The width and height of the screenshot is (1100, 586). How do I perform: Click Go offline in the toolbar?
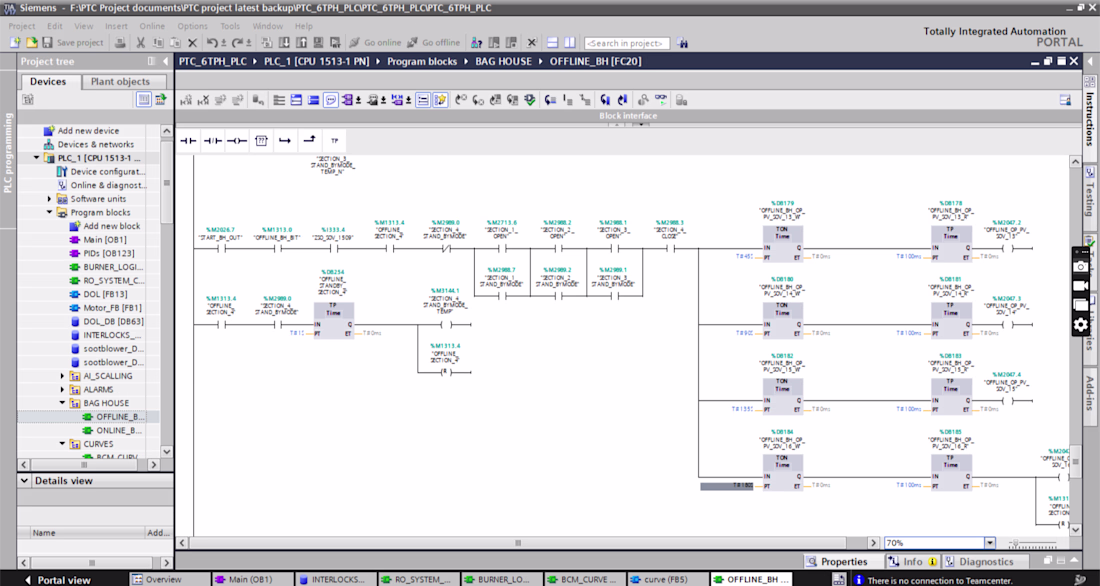point(434,43)
